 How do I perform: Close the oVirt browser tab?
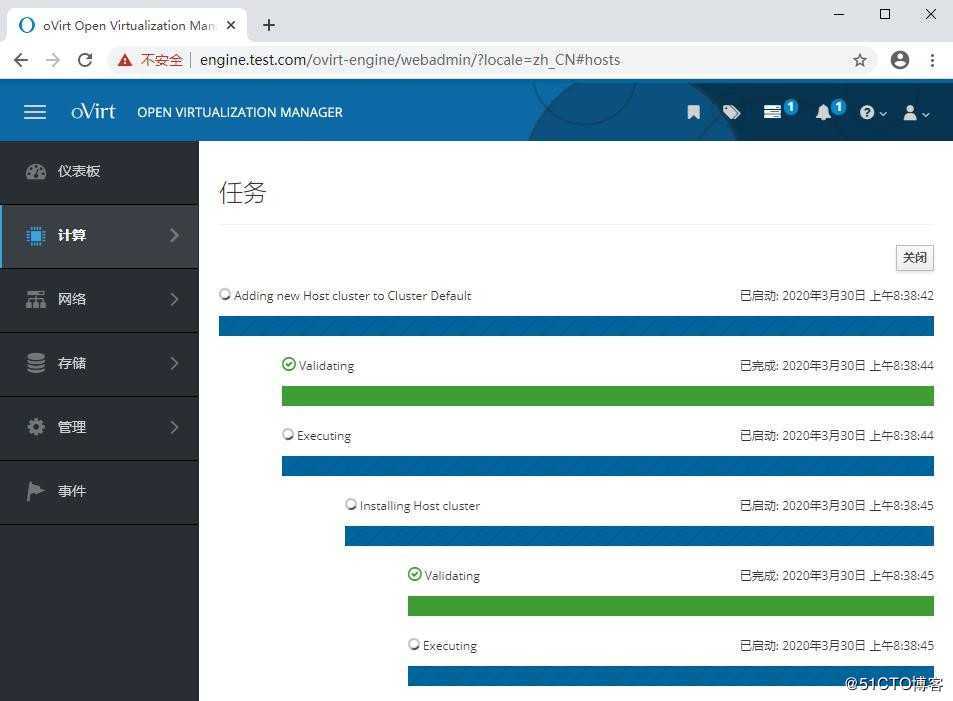231,25
